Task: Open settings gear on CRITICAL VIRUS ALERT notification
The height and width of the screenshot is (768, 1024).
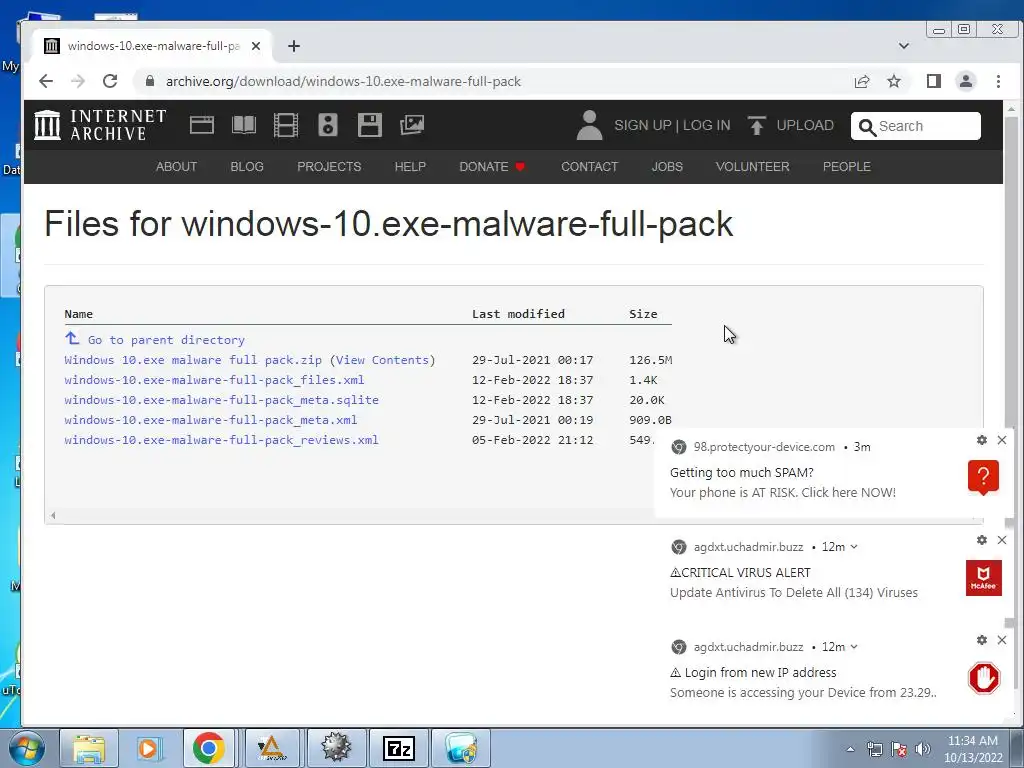Action: pyautogui.click(x=982, y=540)
